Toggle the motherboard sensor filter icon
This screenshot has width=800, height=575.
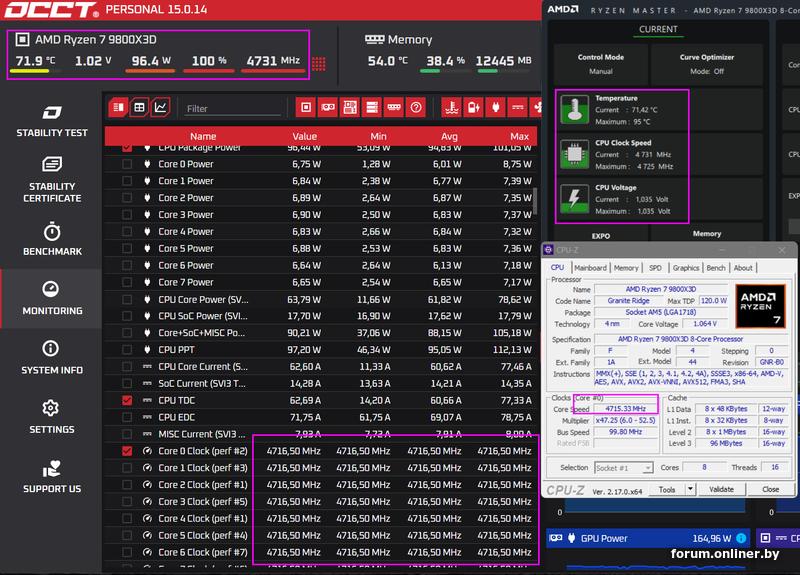[x=350, y=108]
